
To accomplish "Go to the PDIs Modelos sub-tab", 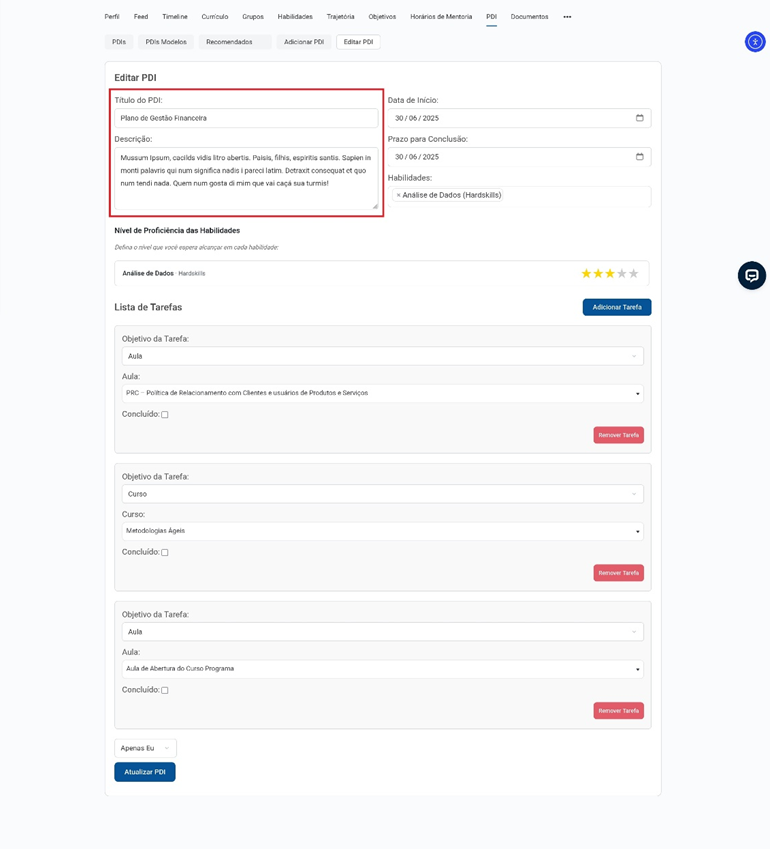I will click(x=166, y=42).
